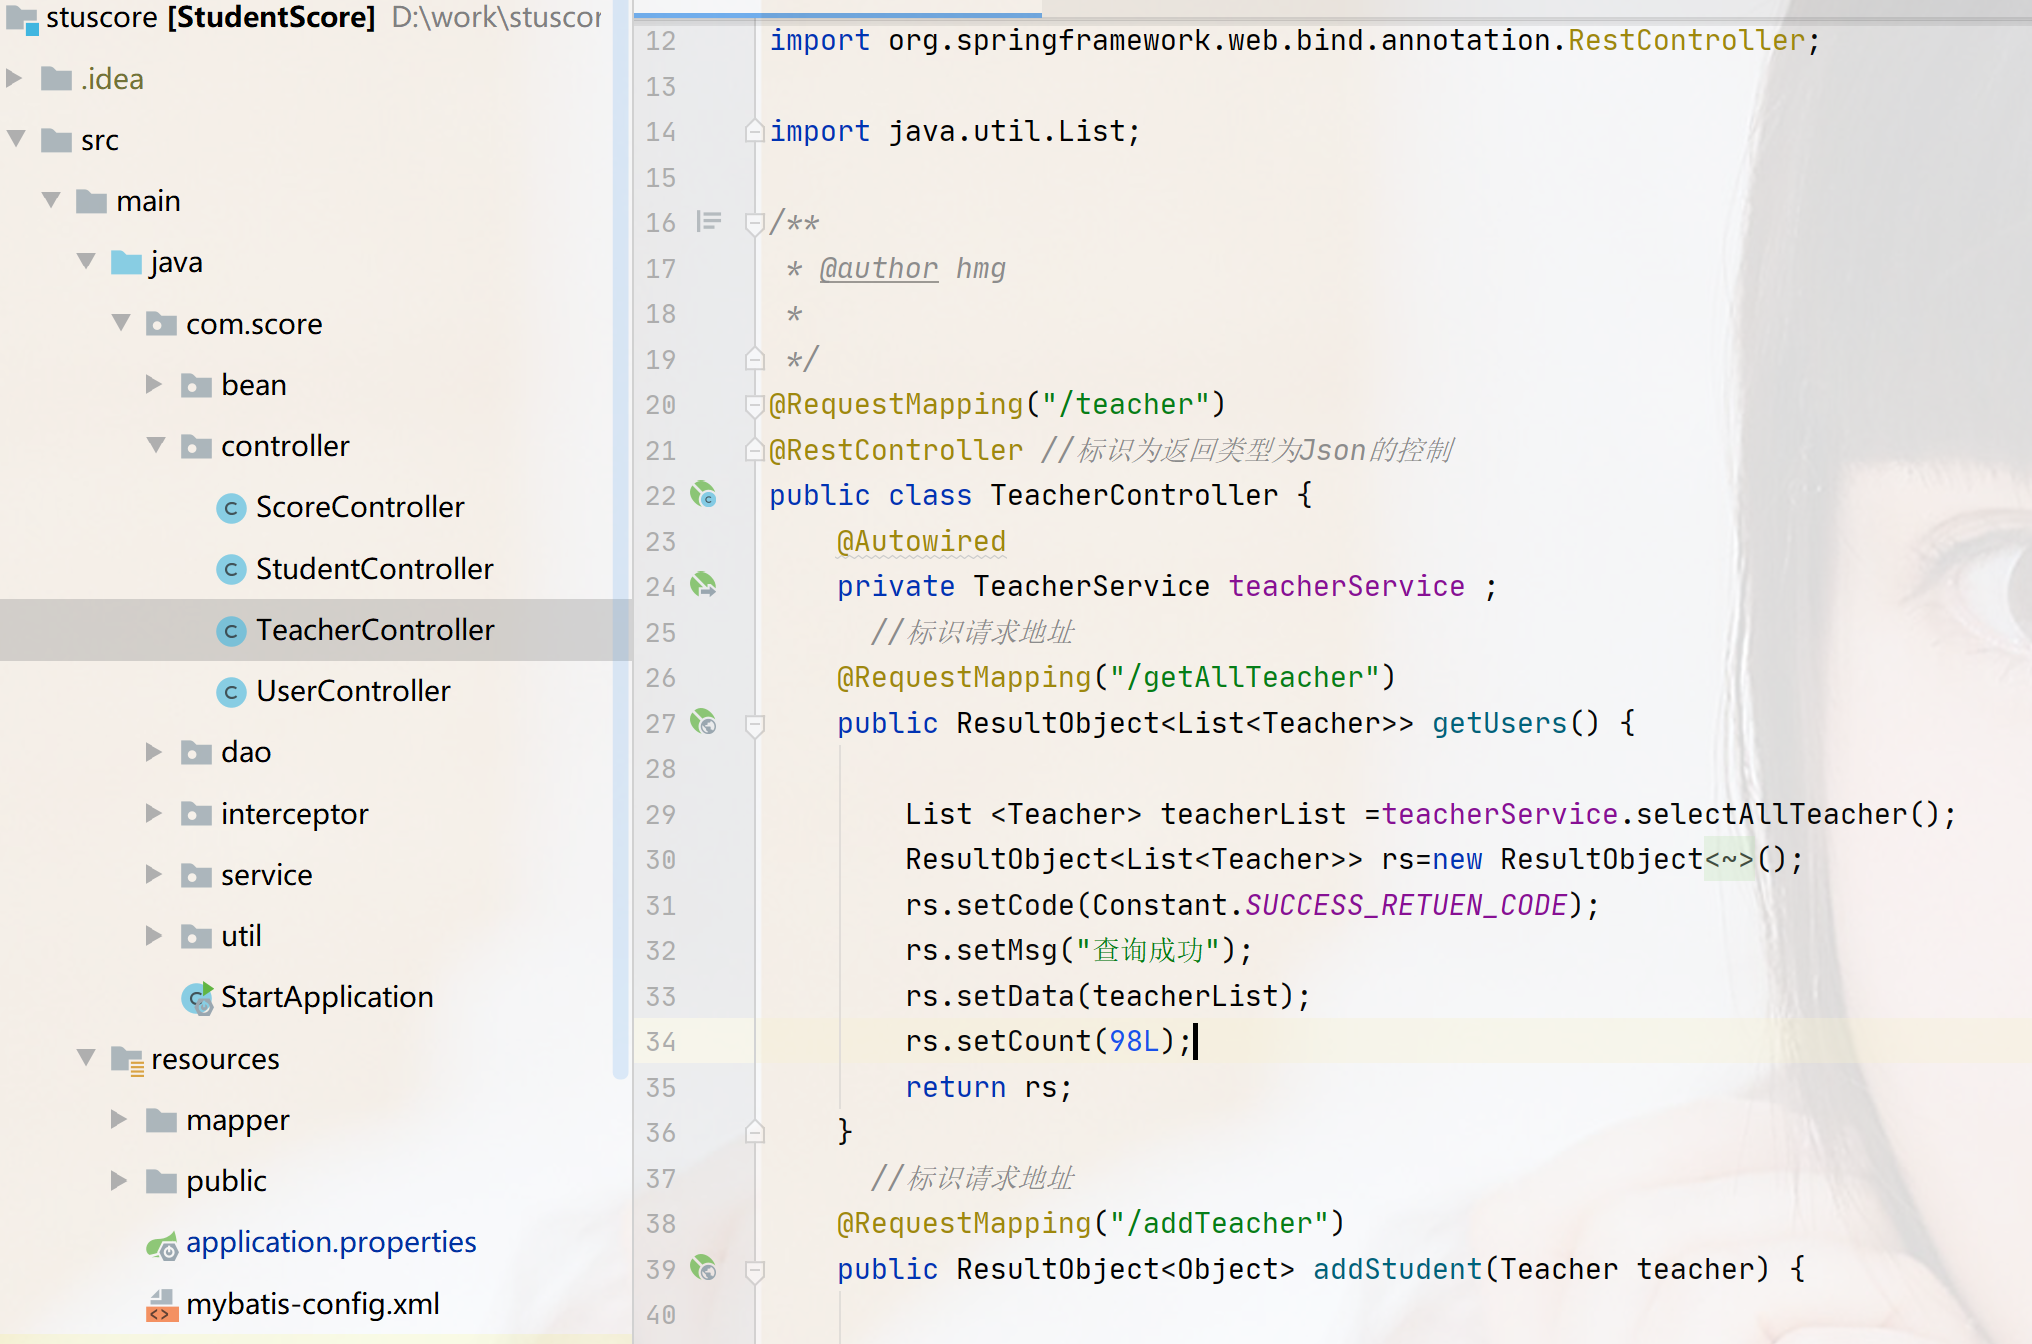The width and height of the screenshot is (2032, 1344).
Task: Click the @author tag in Javadoc
Action: coord(878,268)
